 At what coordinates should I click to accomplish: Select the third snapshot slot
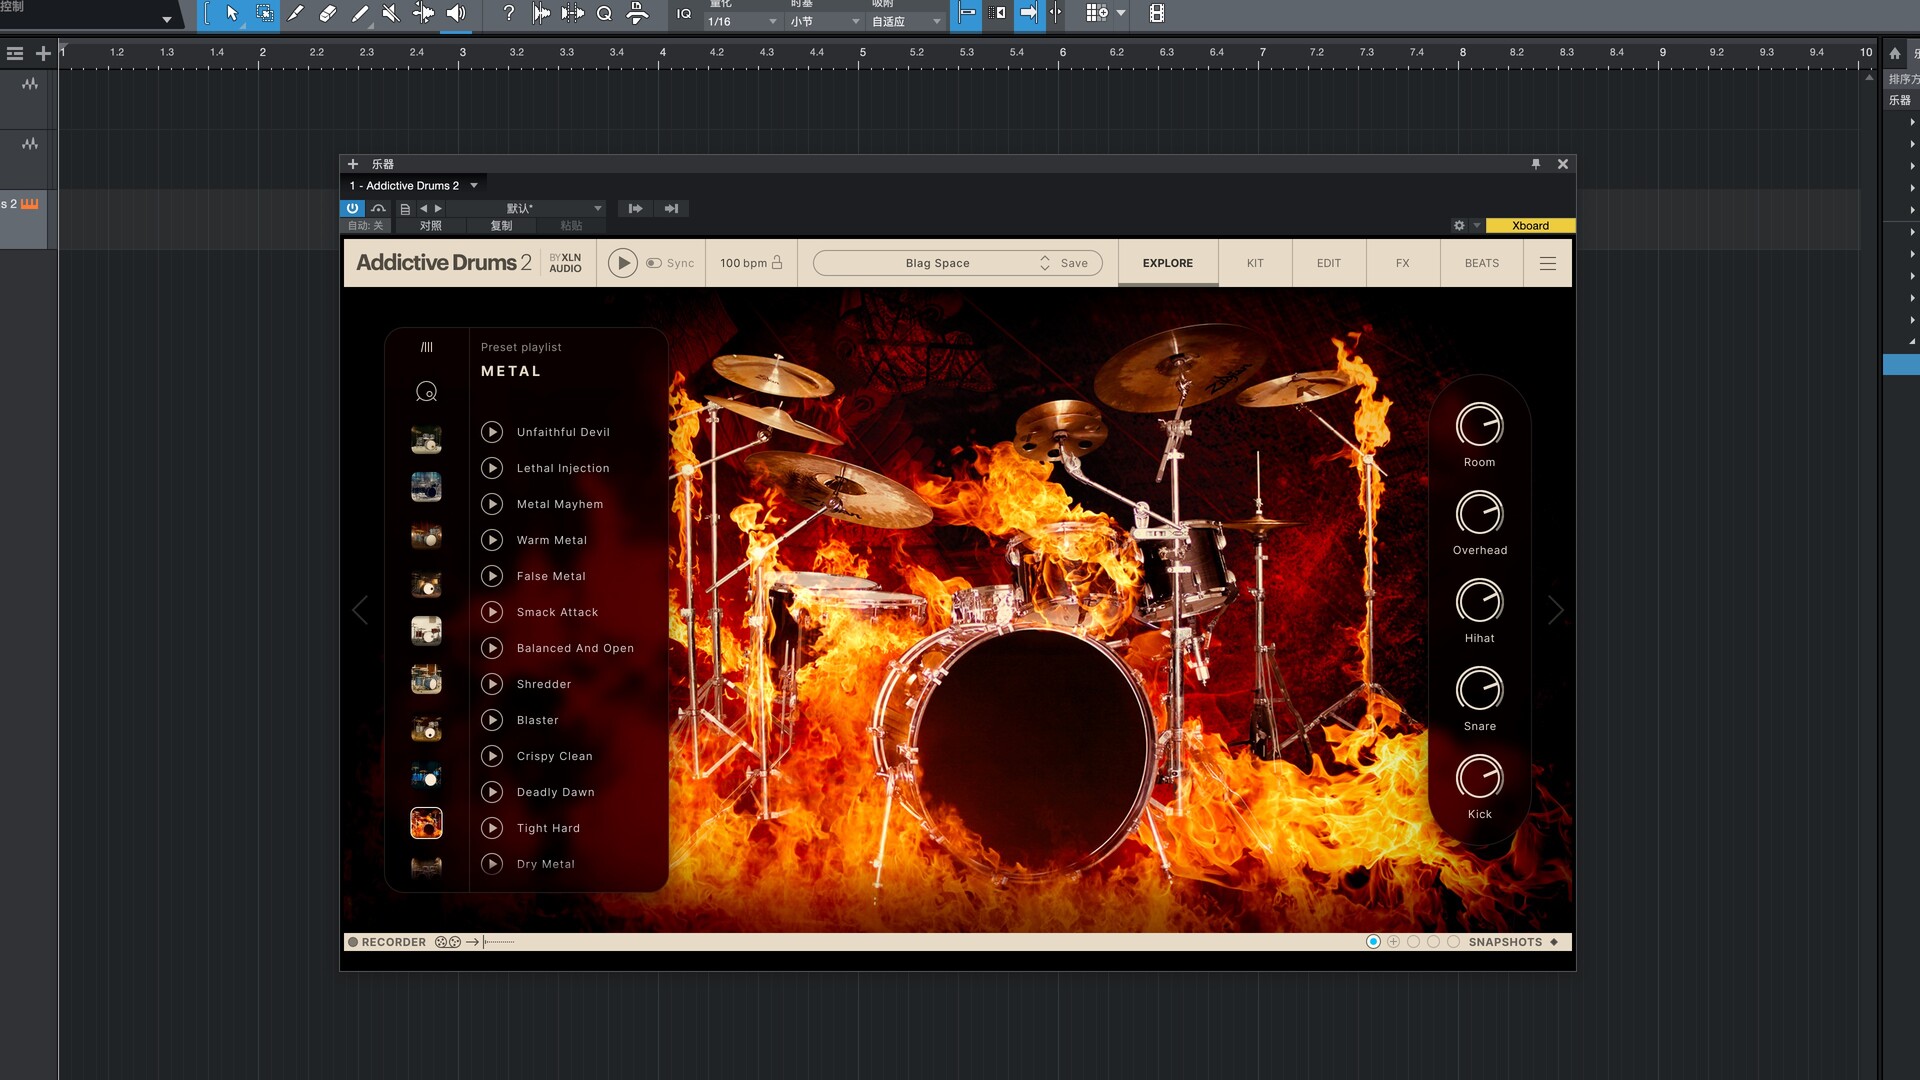coord(1413,942)
